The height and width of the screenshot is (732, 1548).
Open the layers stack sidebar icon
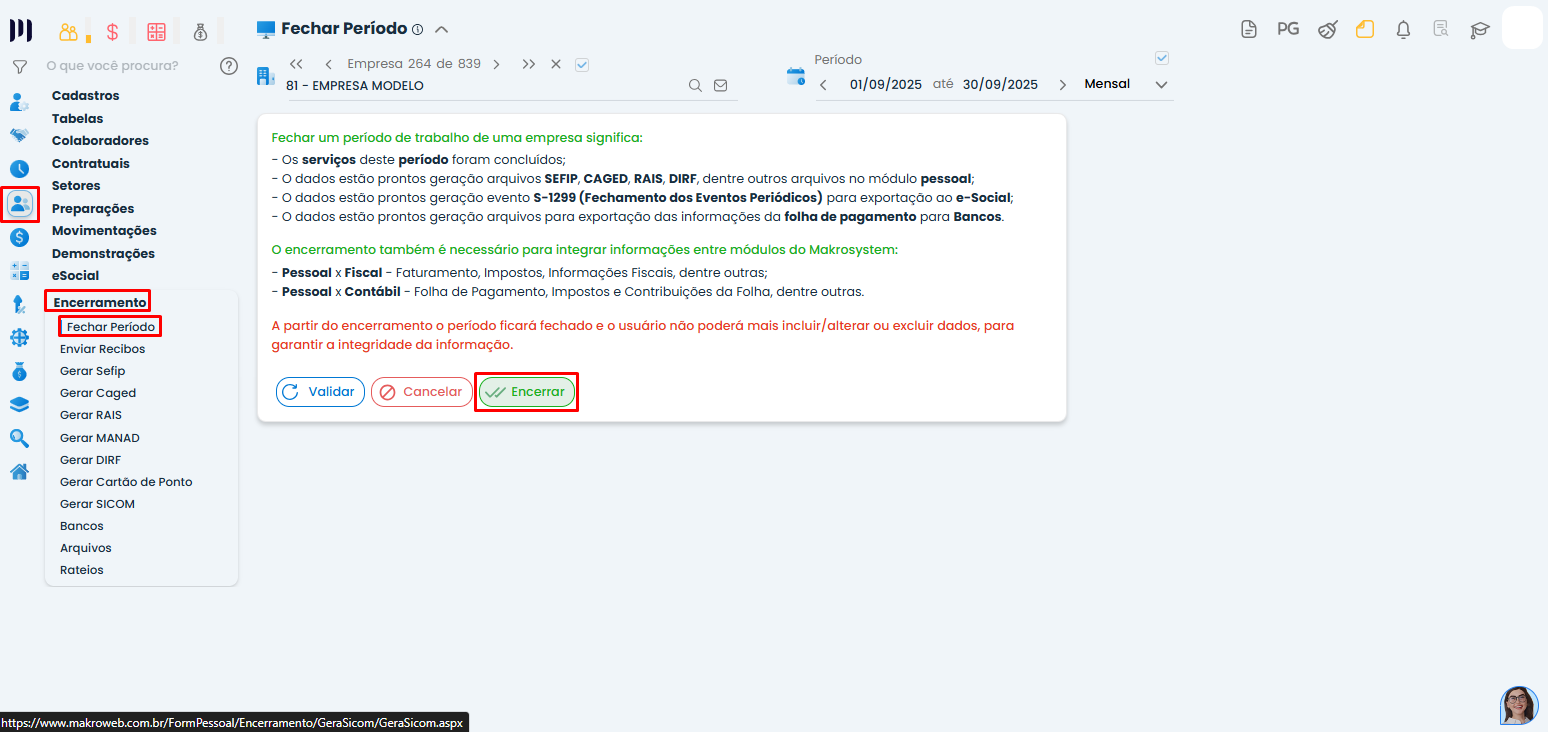tap(19, 405)
